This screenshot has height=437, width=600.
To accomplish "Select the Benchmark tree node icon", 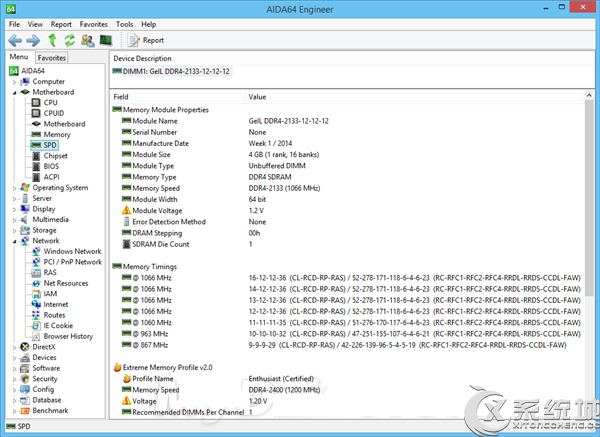I will (x=25, y=411).
